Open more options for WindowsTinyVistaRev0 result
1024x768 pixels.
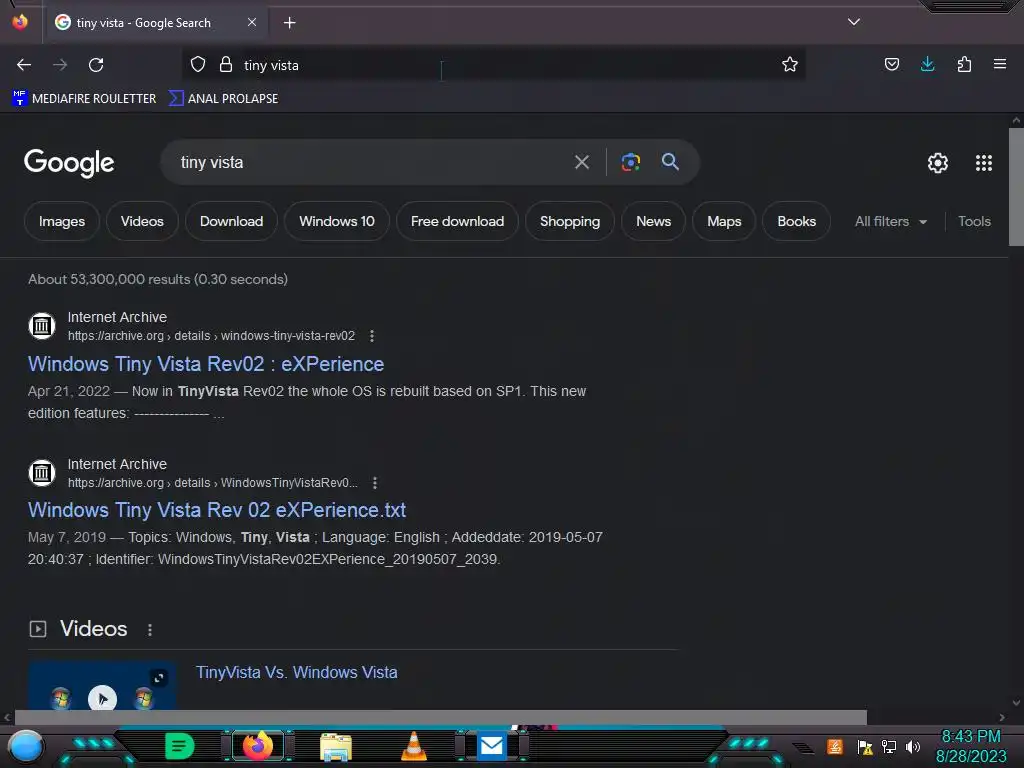(374, 483)
